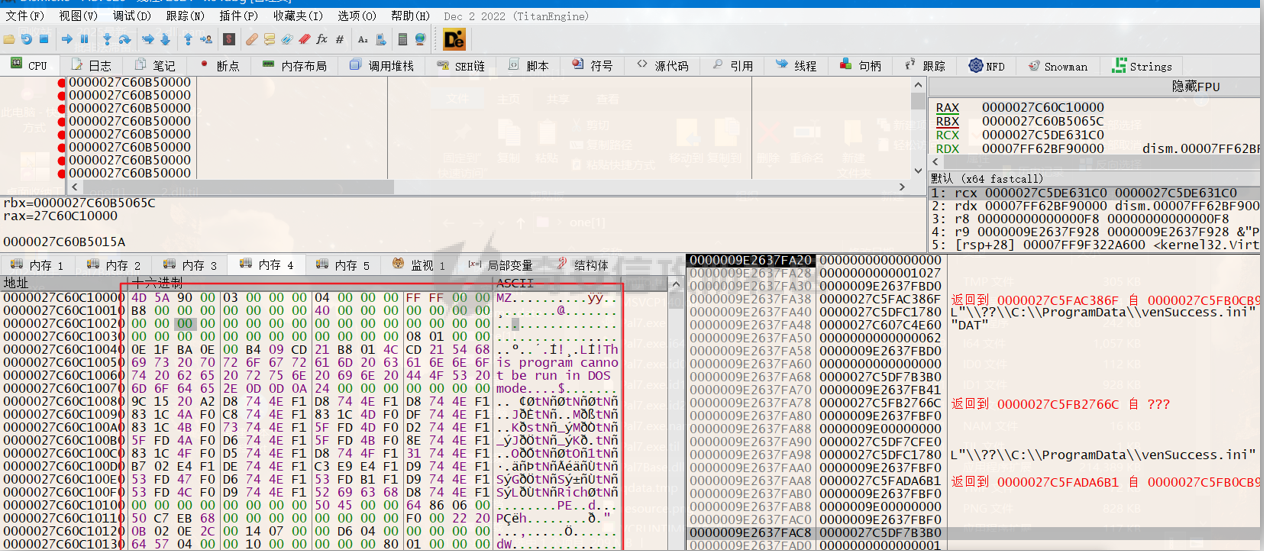Viewport: 1264px width, 551px height.
Task: Click the 隐藏FPU button
Action: pyautogui.click(x=1196, y=87)
